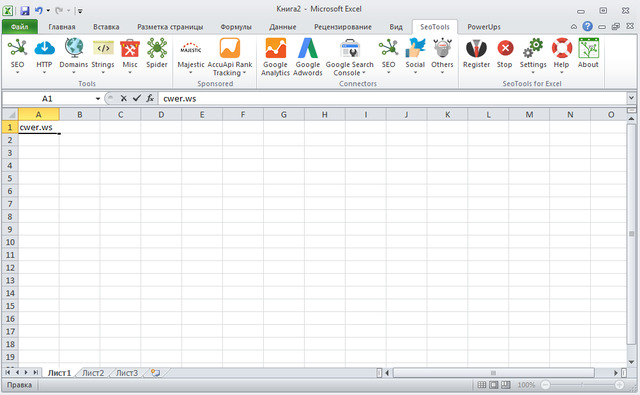Open the Вид ribbon tab

[x=396, y=27]
